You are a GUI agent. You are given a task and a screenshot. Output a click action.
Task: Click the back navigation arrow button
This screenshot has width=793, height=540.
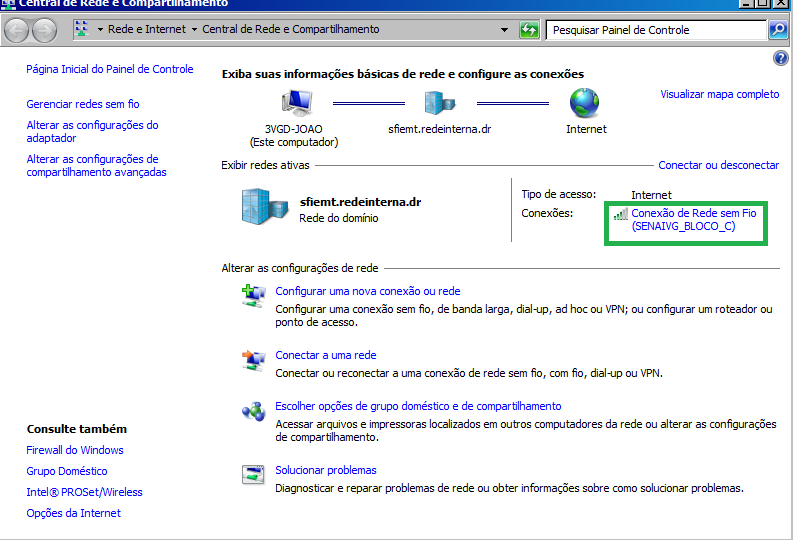click(x=17, y=30)
